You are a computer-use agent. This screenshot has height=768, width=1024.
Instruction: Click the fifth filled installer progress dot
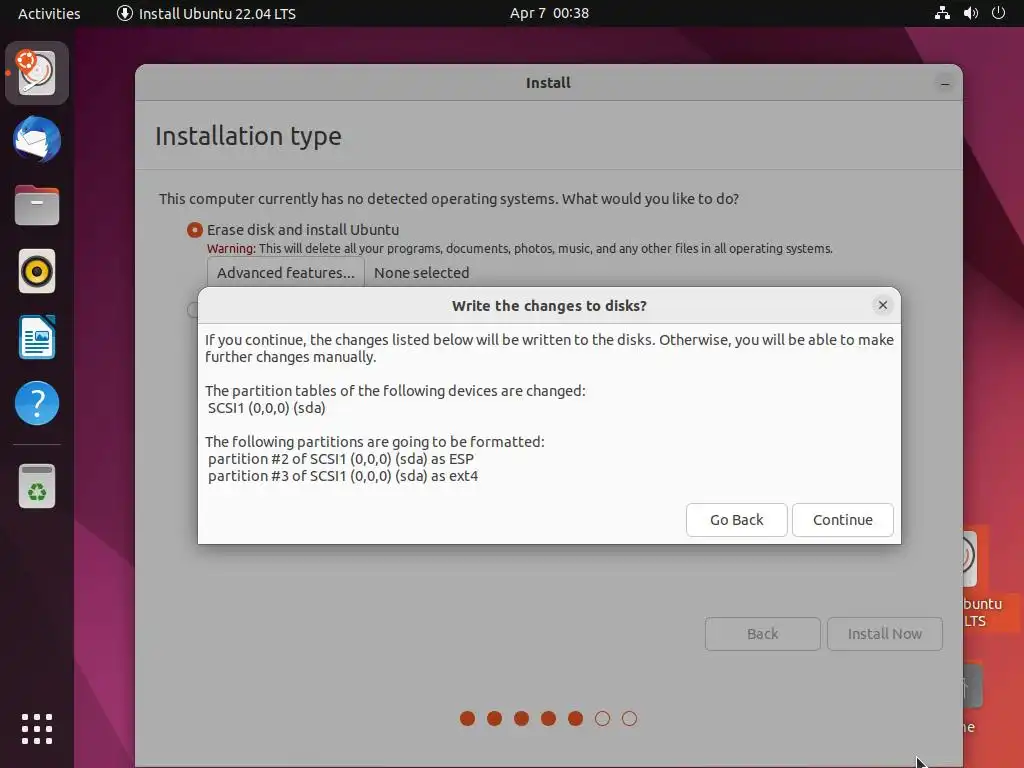(575, 718)
